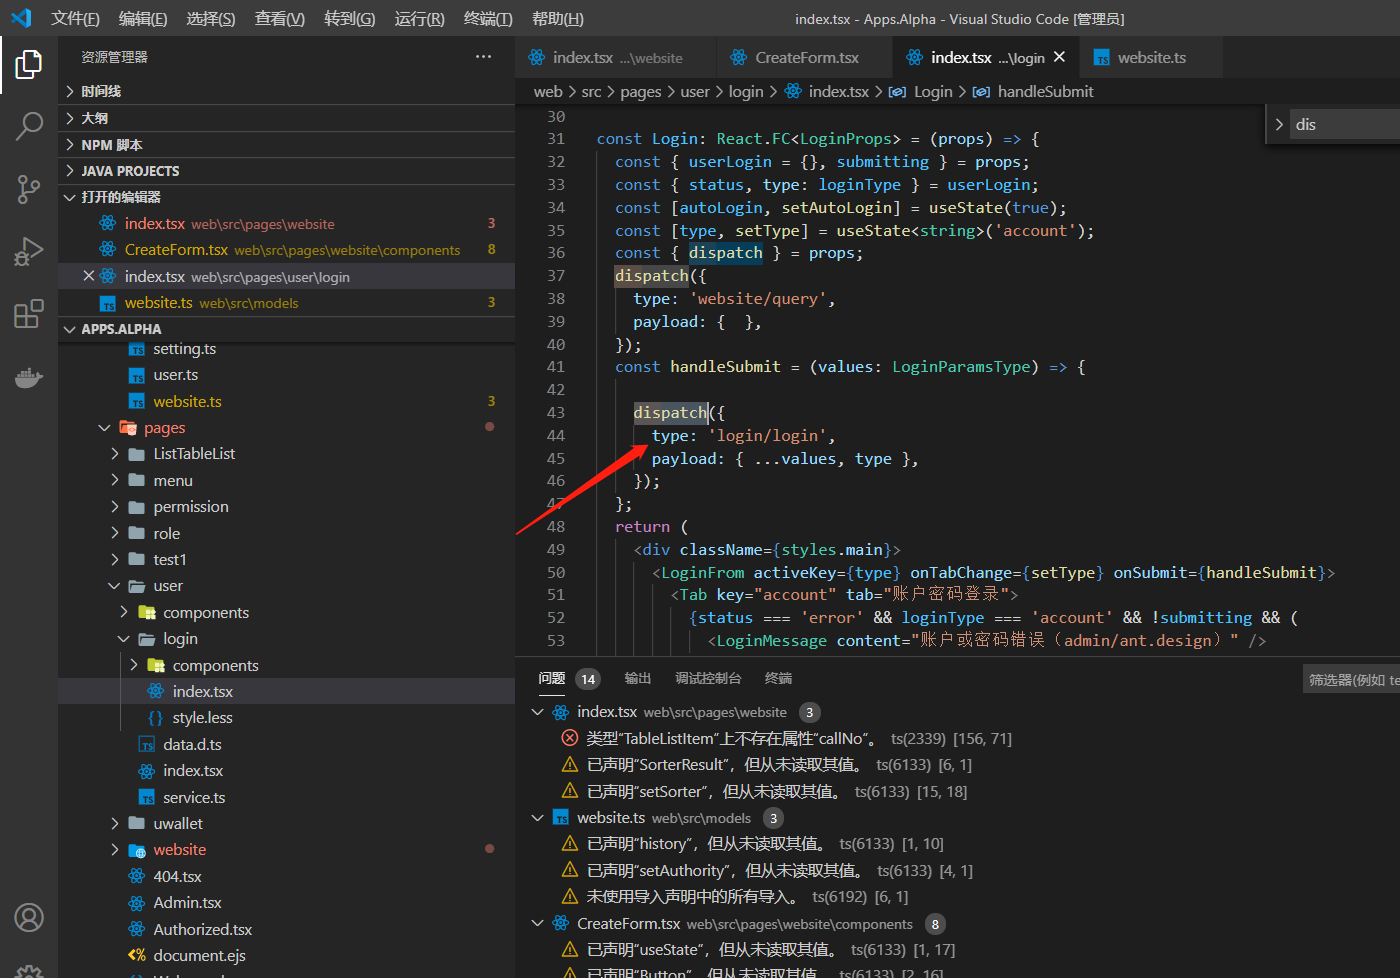The height and width of the screenshot is (978, 1400).
Task: Open the Source Control view icon
Action: point(29,189)
